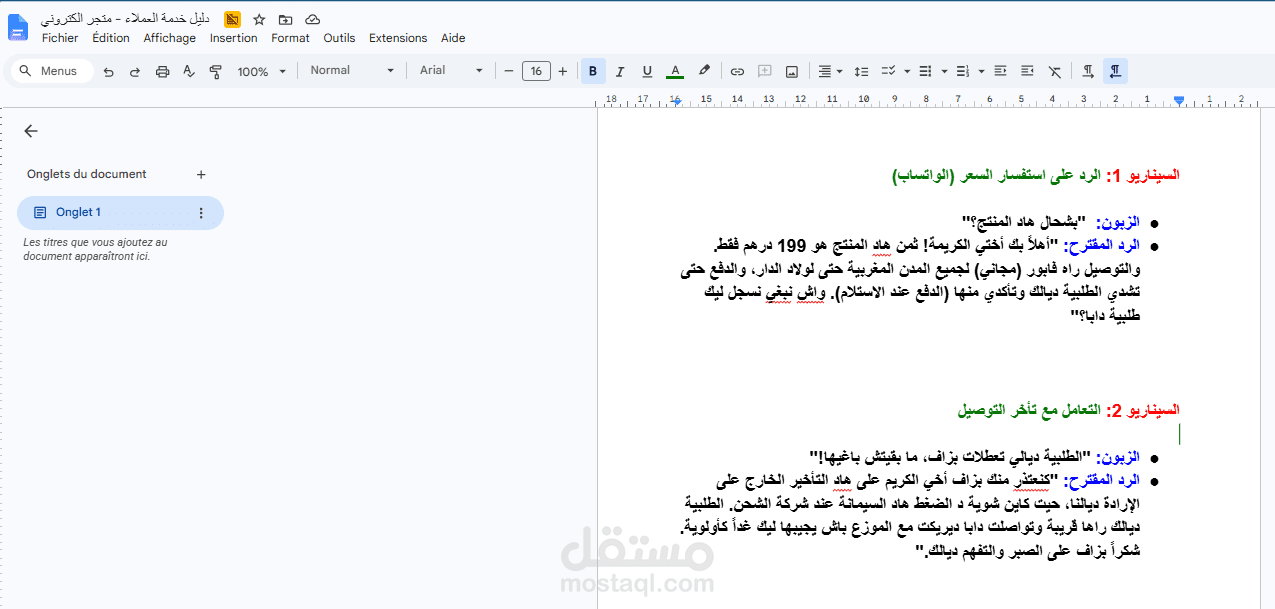Open the Aide menu

pos(453,38)
